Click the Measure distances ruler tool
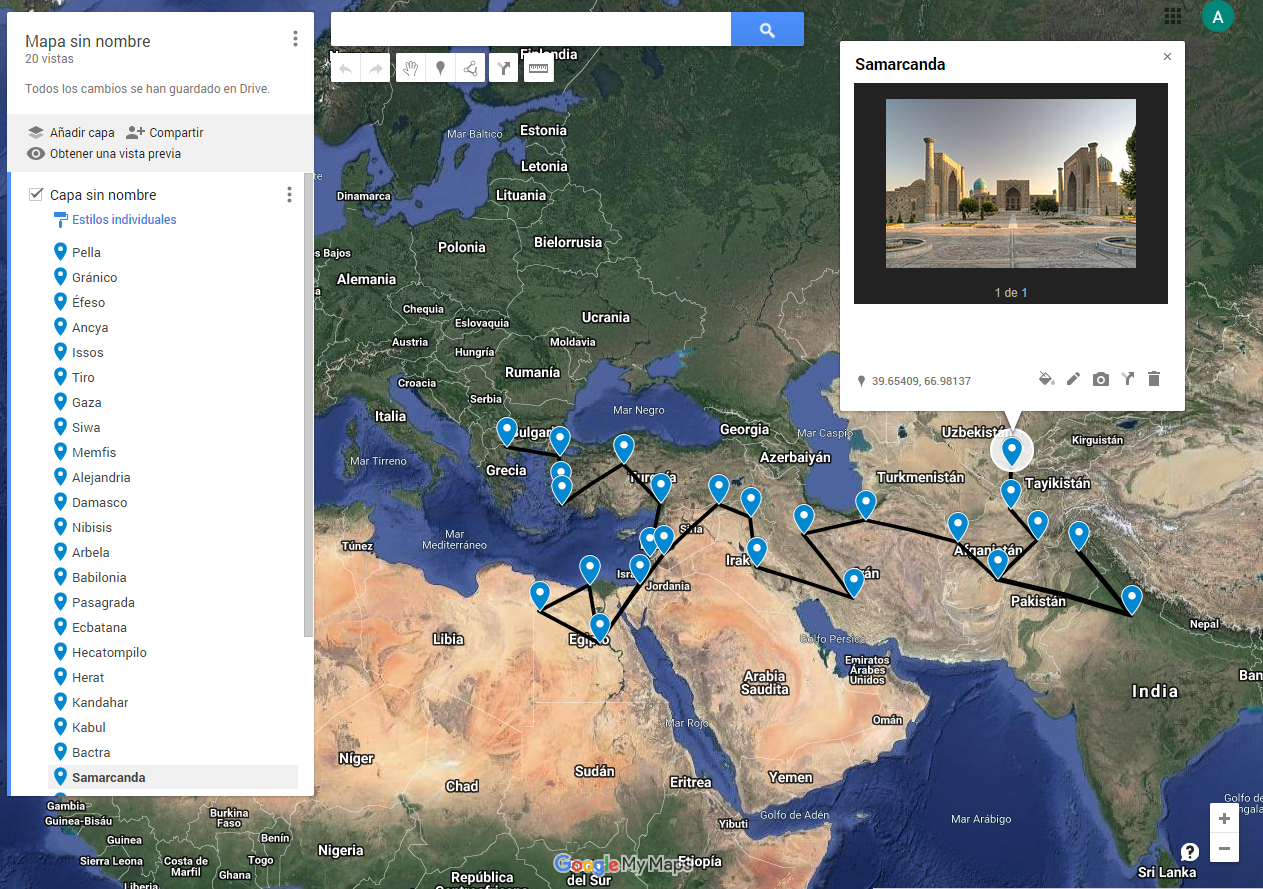 538,68
